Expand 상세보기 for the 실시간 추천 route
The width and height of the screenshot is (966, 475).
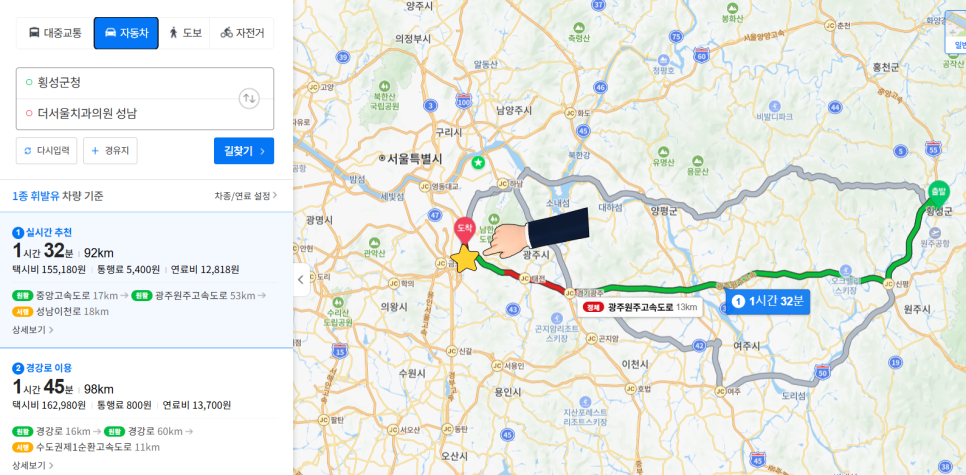pyautogui.click(x=33, y=330)
